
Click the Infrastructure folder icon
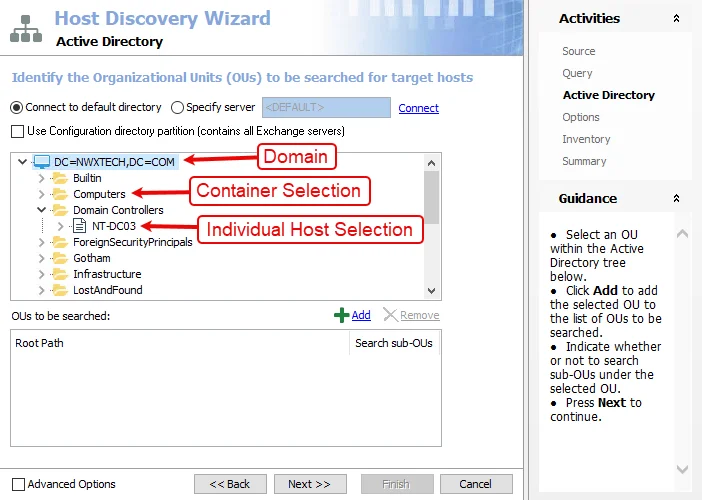(x=60, y=274)
